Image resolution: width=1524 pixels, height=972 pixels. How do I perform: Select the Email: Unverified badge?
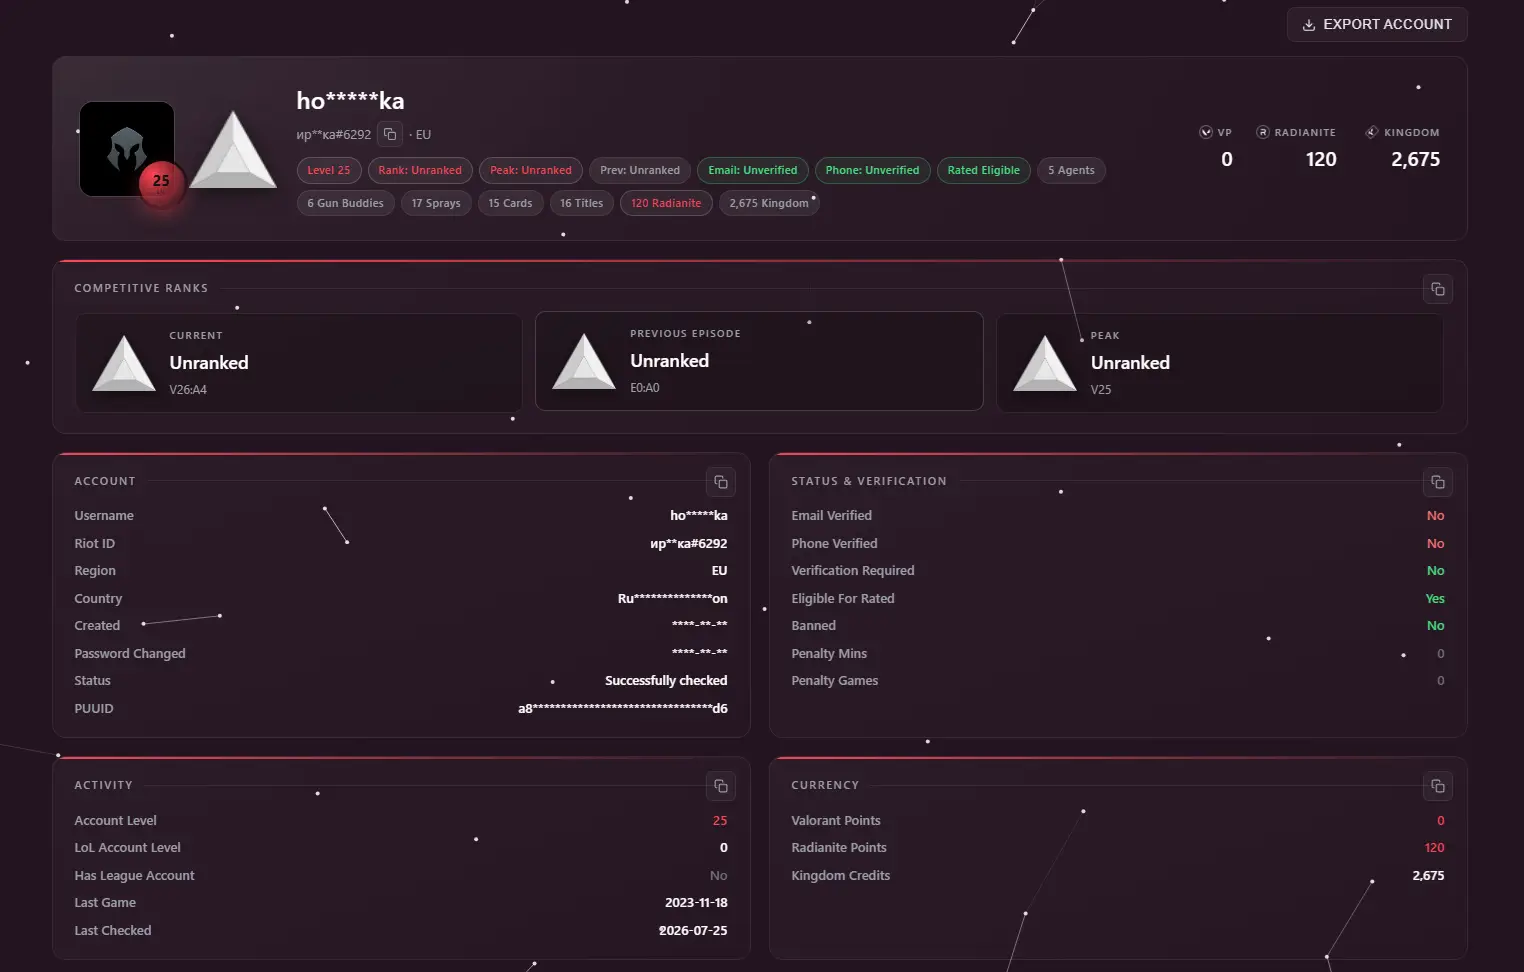pos(753,170)
